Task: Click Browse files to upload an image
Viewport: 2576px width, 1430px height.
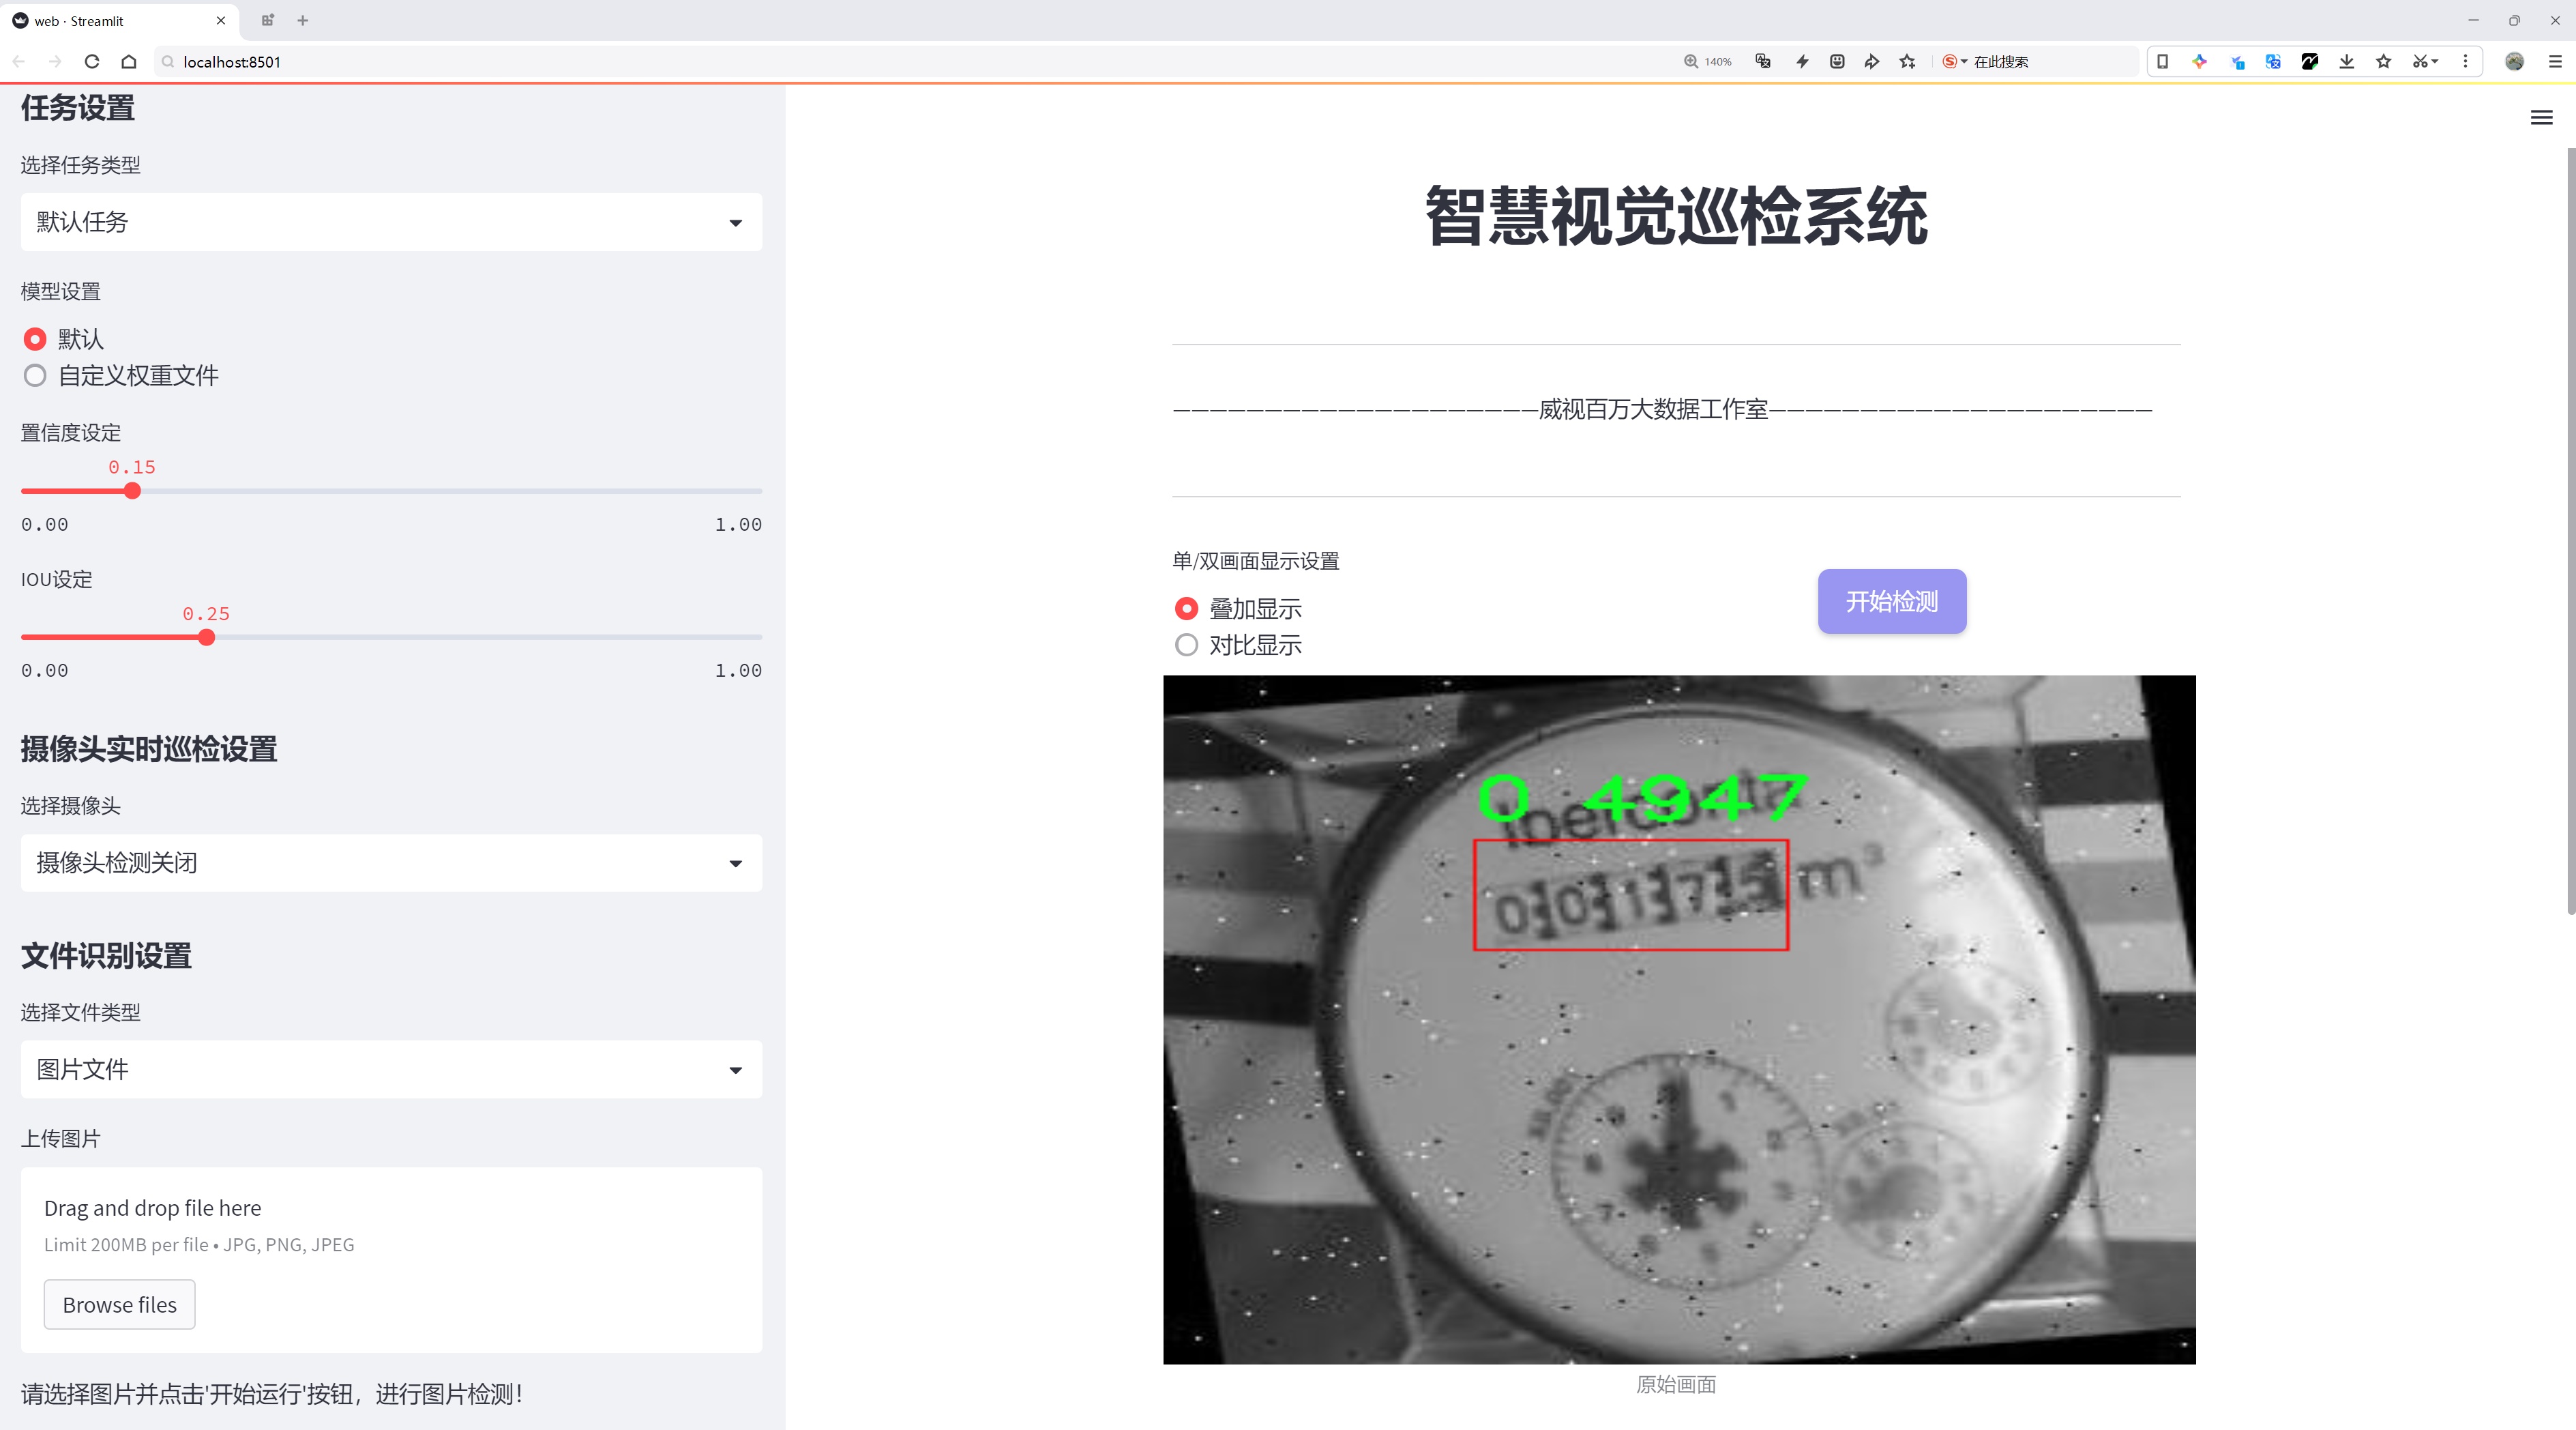Action: [119, 1304]
